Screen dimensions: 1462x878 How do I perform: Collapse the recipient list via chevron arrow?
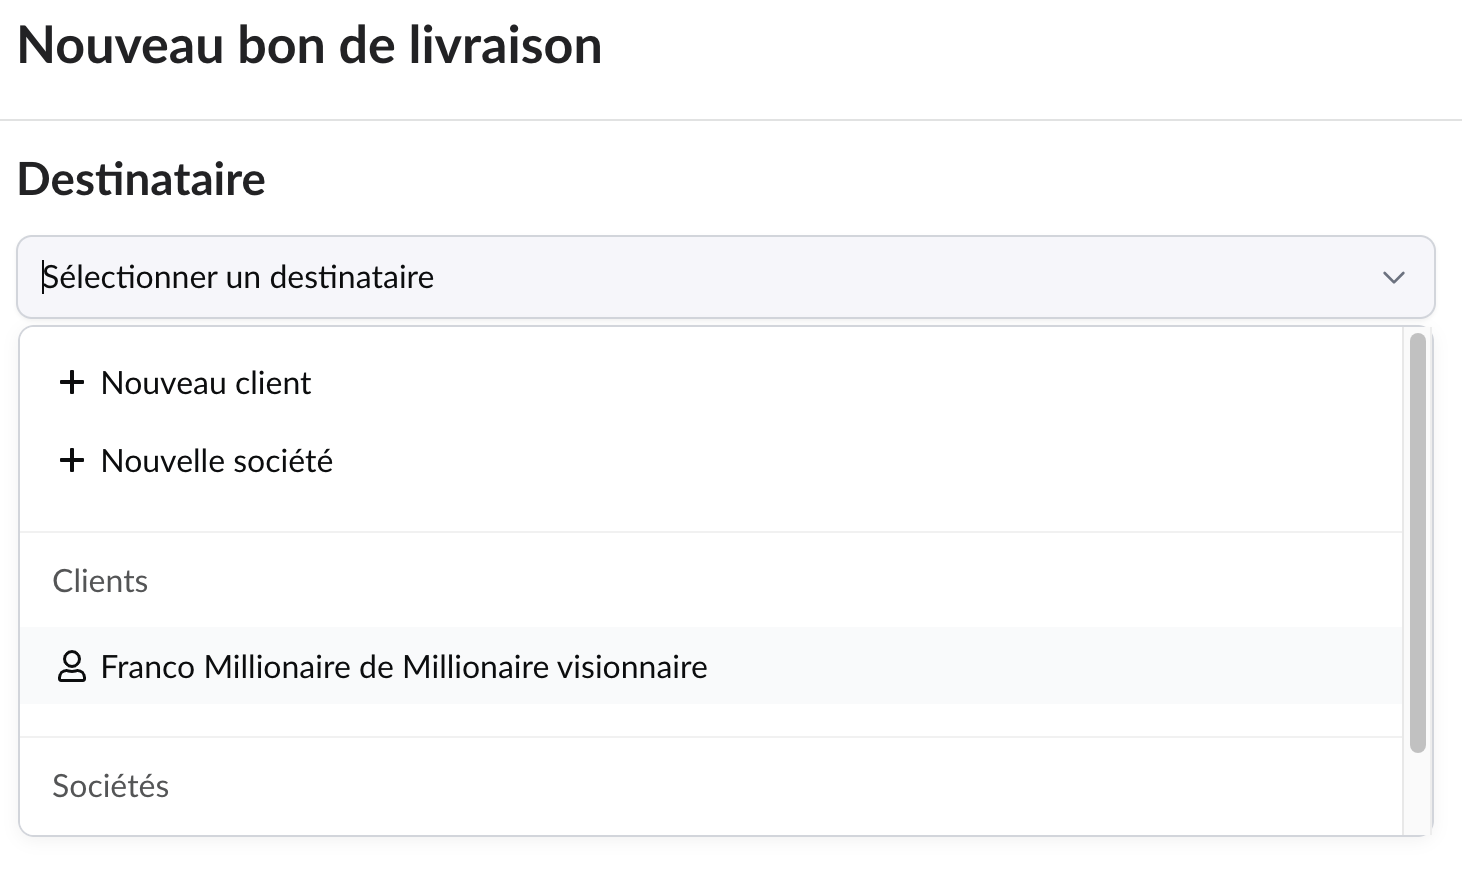click(1393, 278)
